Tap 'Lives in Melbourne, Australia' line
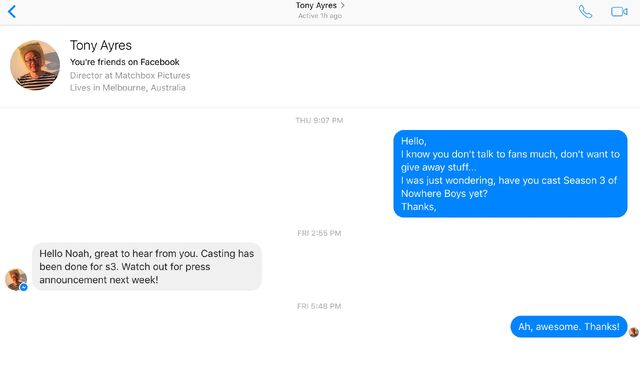This screenshot has width=640, height=391. pyautogui.click(x=127, y=88)
